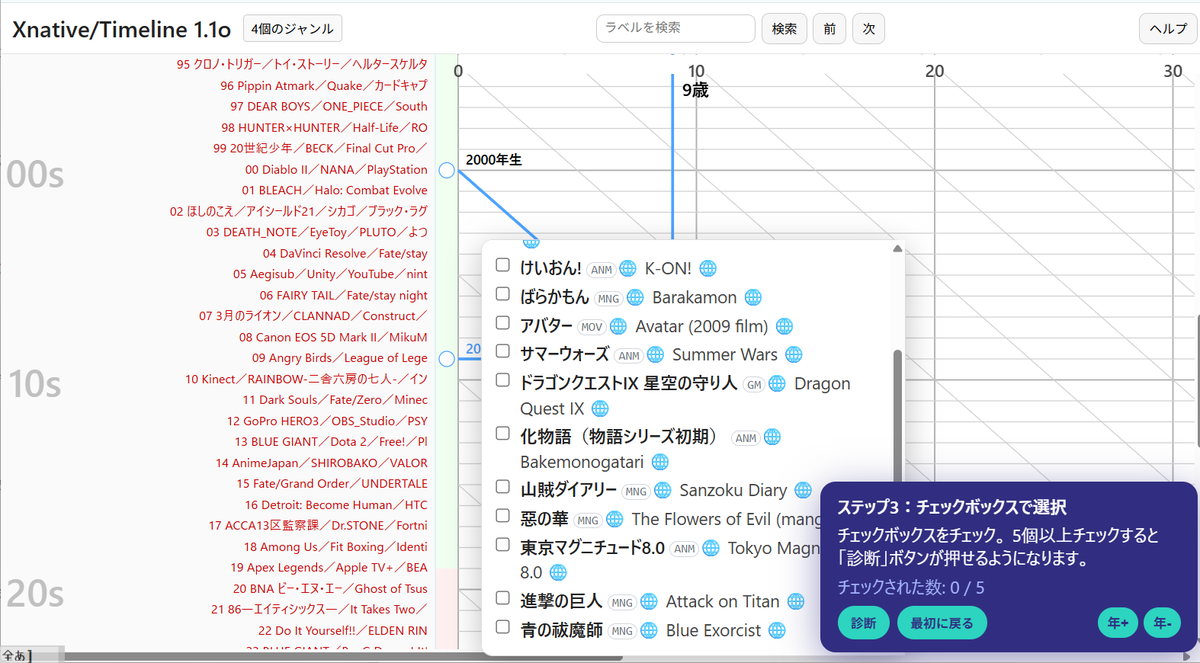The image size is (1200, 663).
Task: Click globe icon beside アバター MOV tag
Action: (x=616, y=326)
